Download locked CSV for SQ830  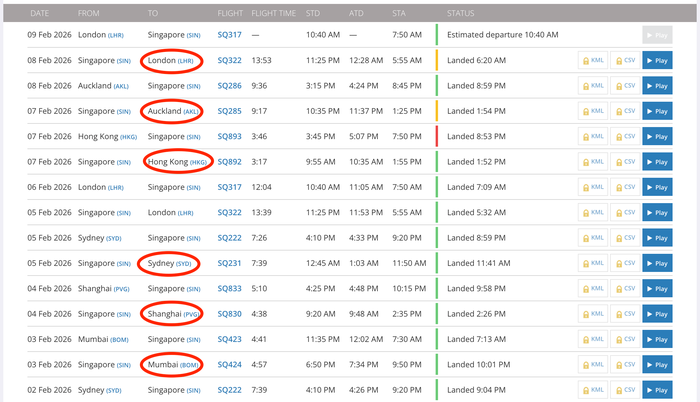(625, 314)
